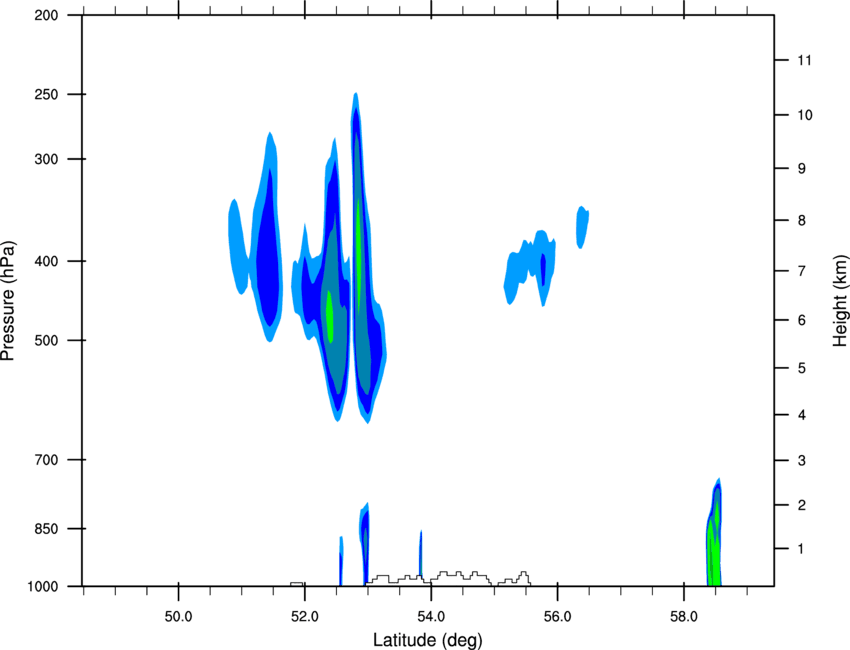Image resolution: width=850 pixels, height=650 pixels.
Task: Click the 4 km height label
Action: [x=802, y=415]
